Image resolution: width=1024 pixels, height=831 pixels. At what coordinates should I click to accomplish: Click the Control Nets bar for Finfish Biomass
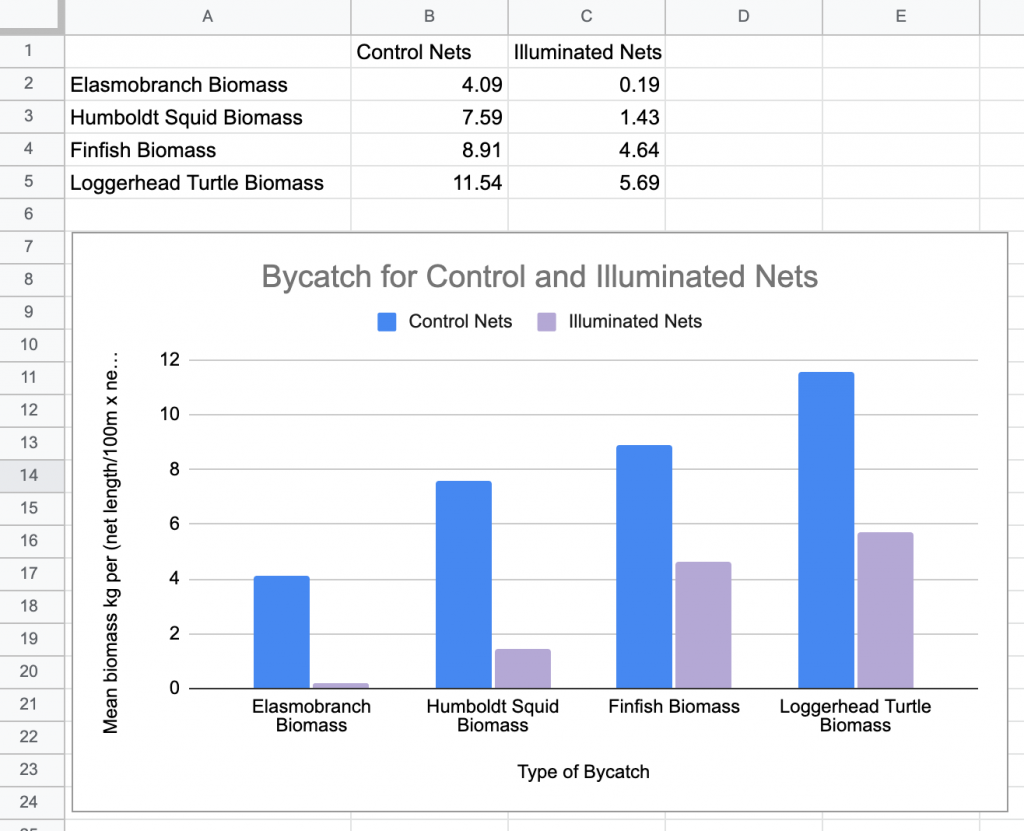(x=644, y=560)
